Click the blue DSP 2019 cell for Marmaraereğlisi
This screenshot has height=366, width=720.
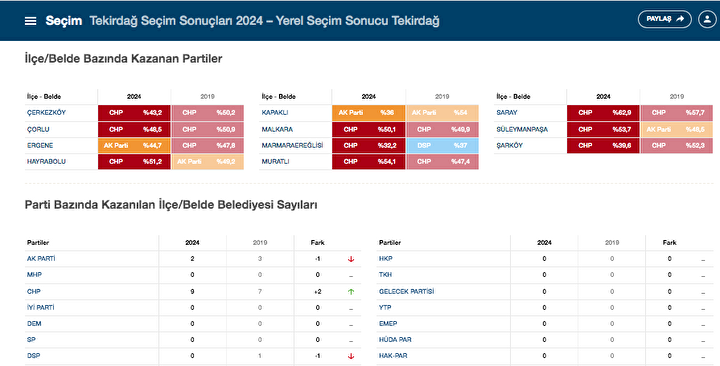tap(442, 146)
